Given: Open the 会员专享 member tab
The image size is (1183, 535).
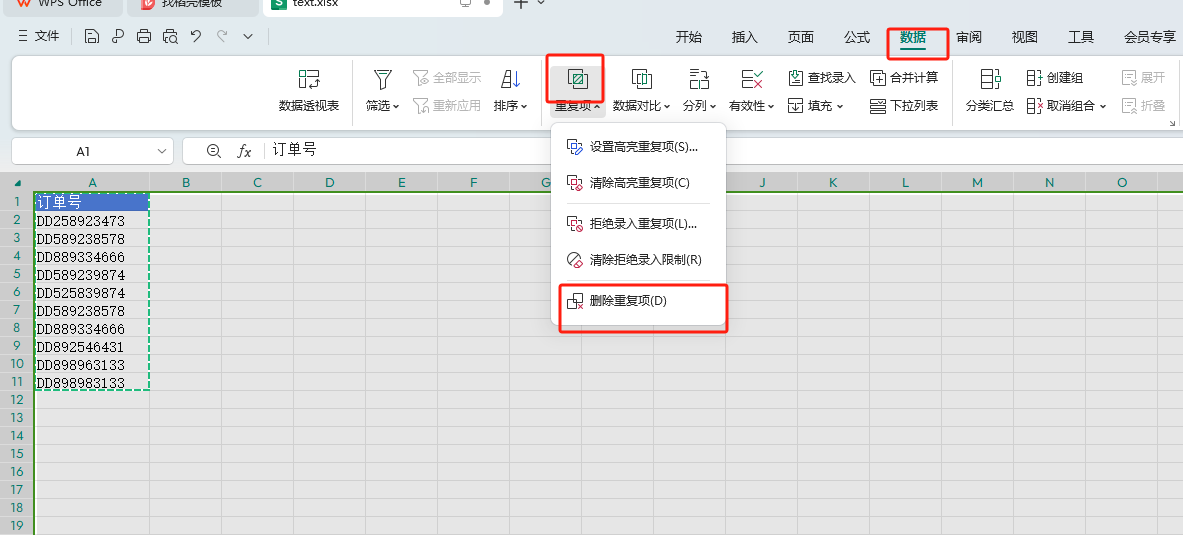Looking at the screenshot, I should (x=1150, y=37).
